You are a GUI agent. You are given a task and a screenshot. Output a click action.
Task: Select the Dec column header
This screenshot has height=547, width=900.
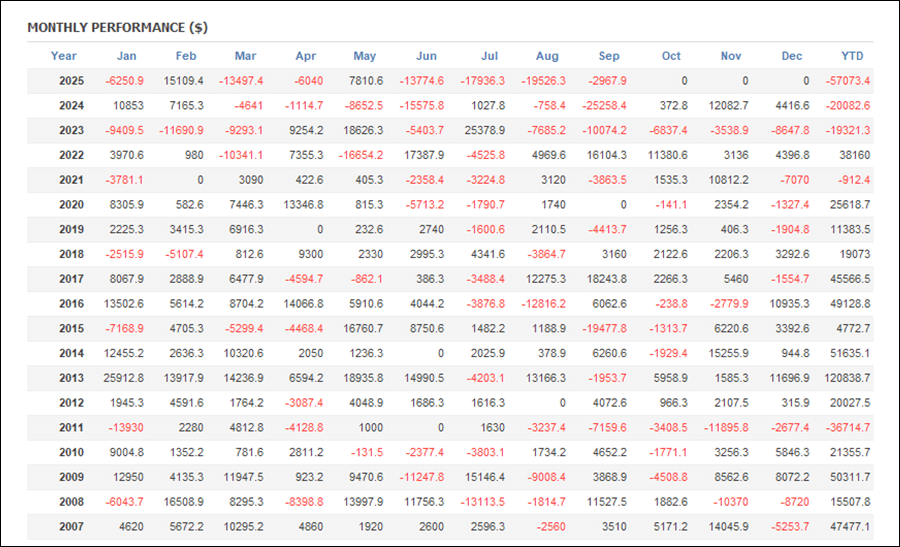tap(789, 56)
